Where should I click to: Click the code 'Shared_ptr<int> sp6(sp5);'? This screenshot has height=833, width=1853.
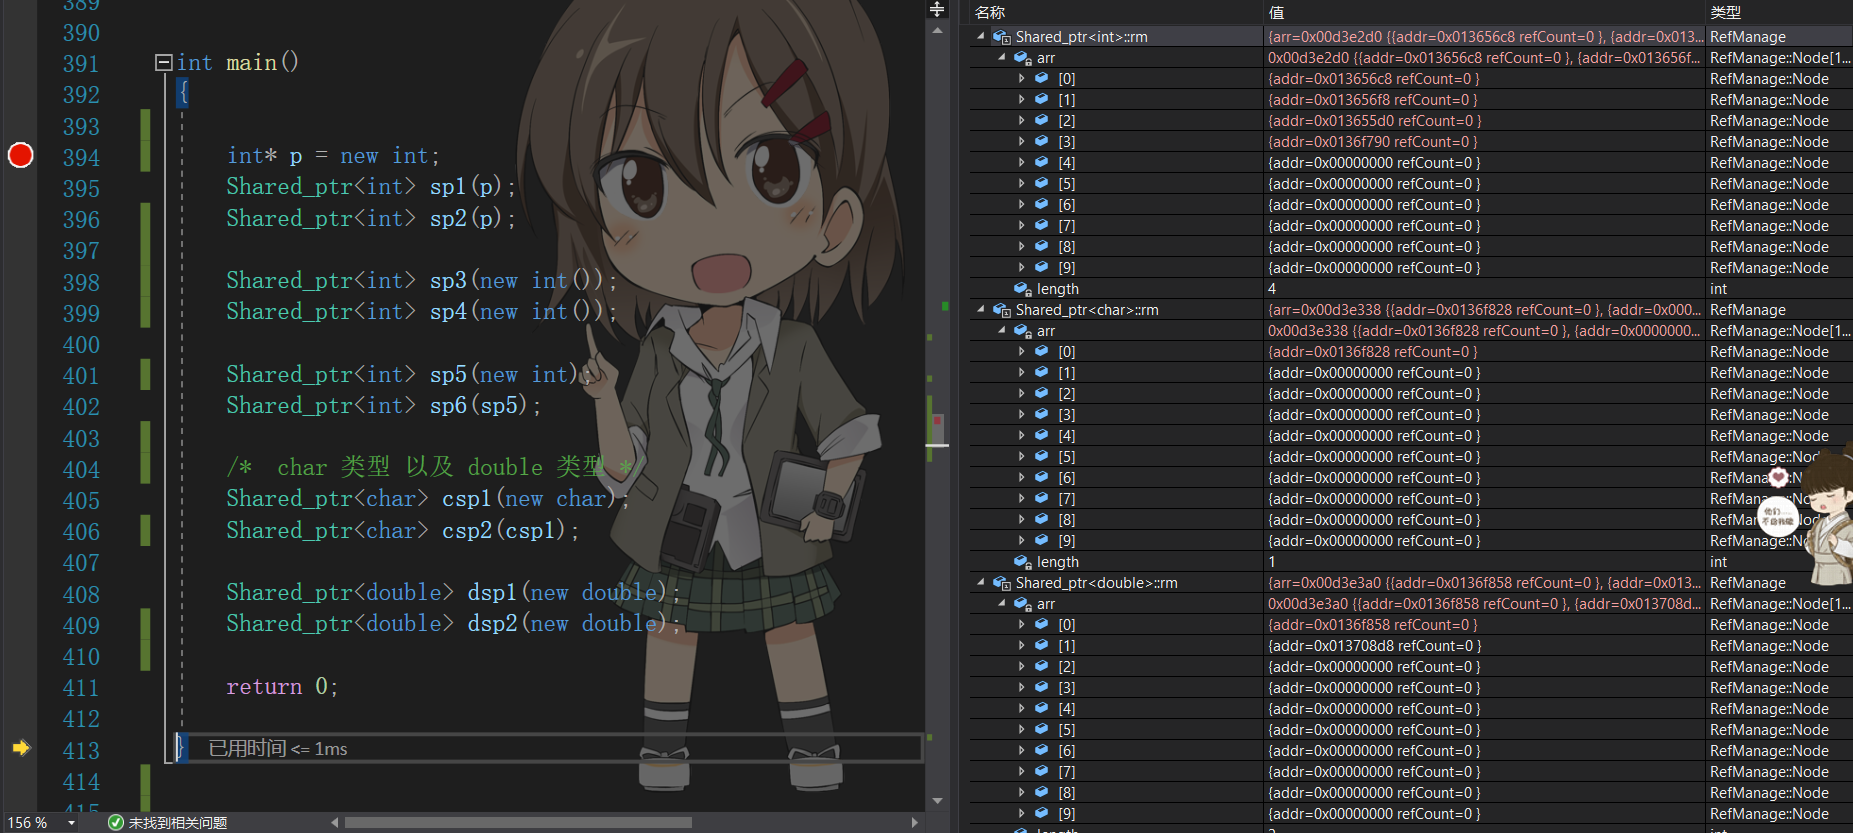point(384,405)
